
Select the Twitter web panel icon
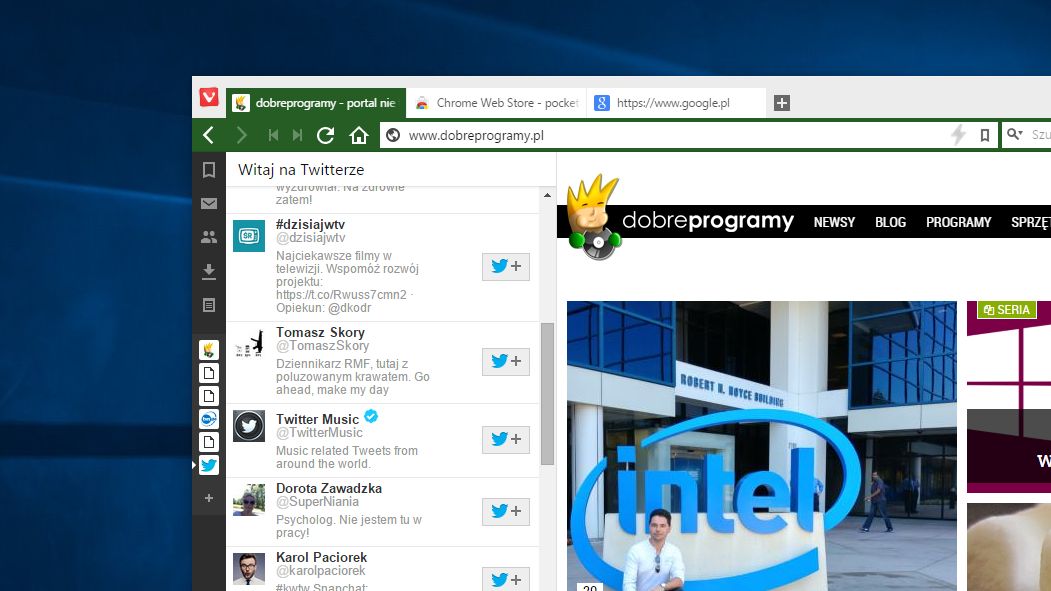click(x=209, y=464)
